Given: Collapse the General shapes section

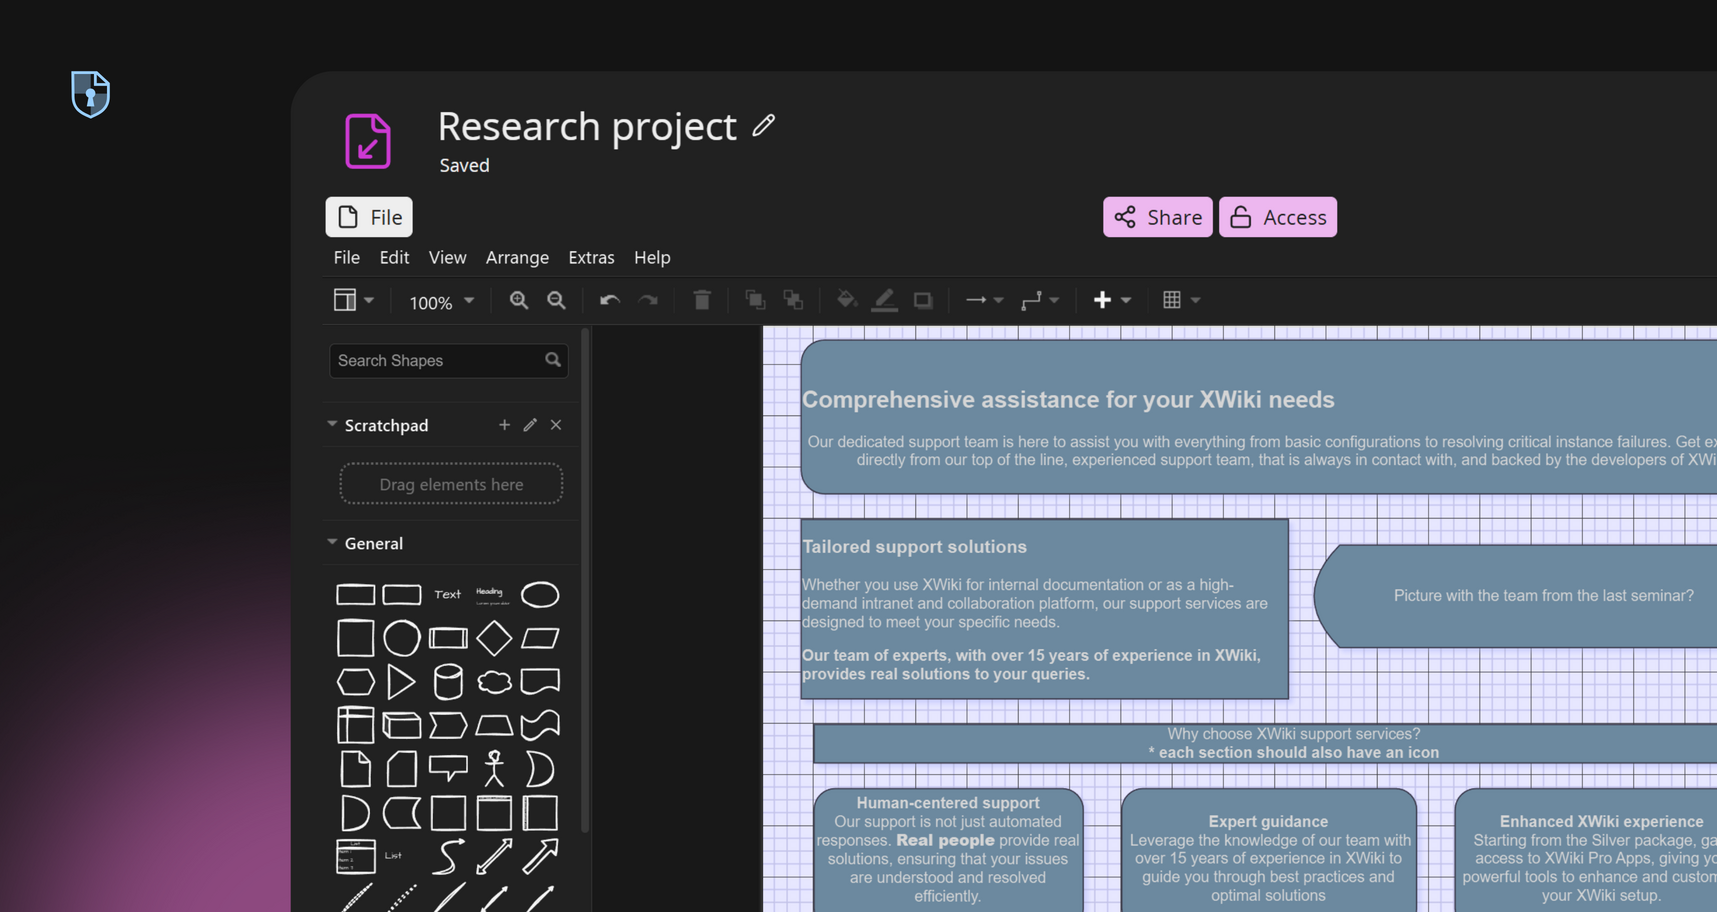Looking at the screenshot, I should click(x=332, y=542).
